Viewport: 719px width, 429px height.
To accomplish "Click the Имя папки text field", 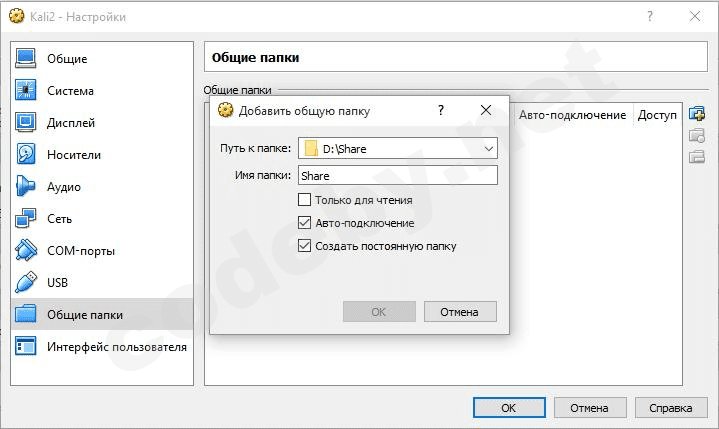I will click(x=398, y=176).
